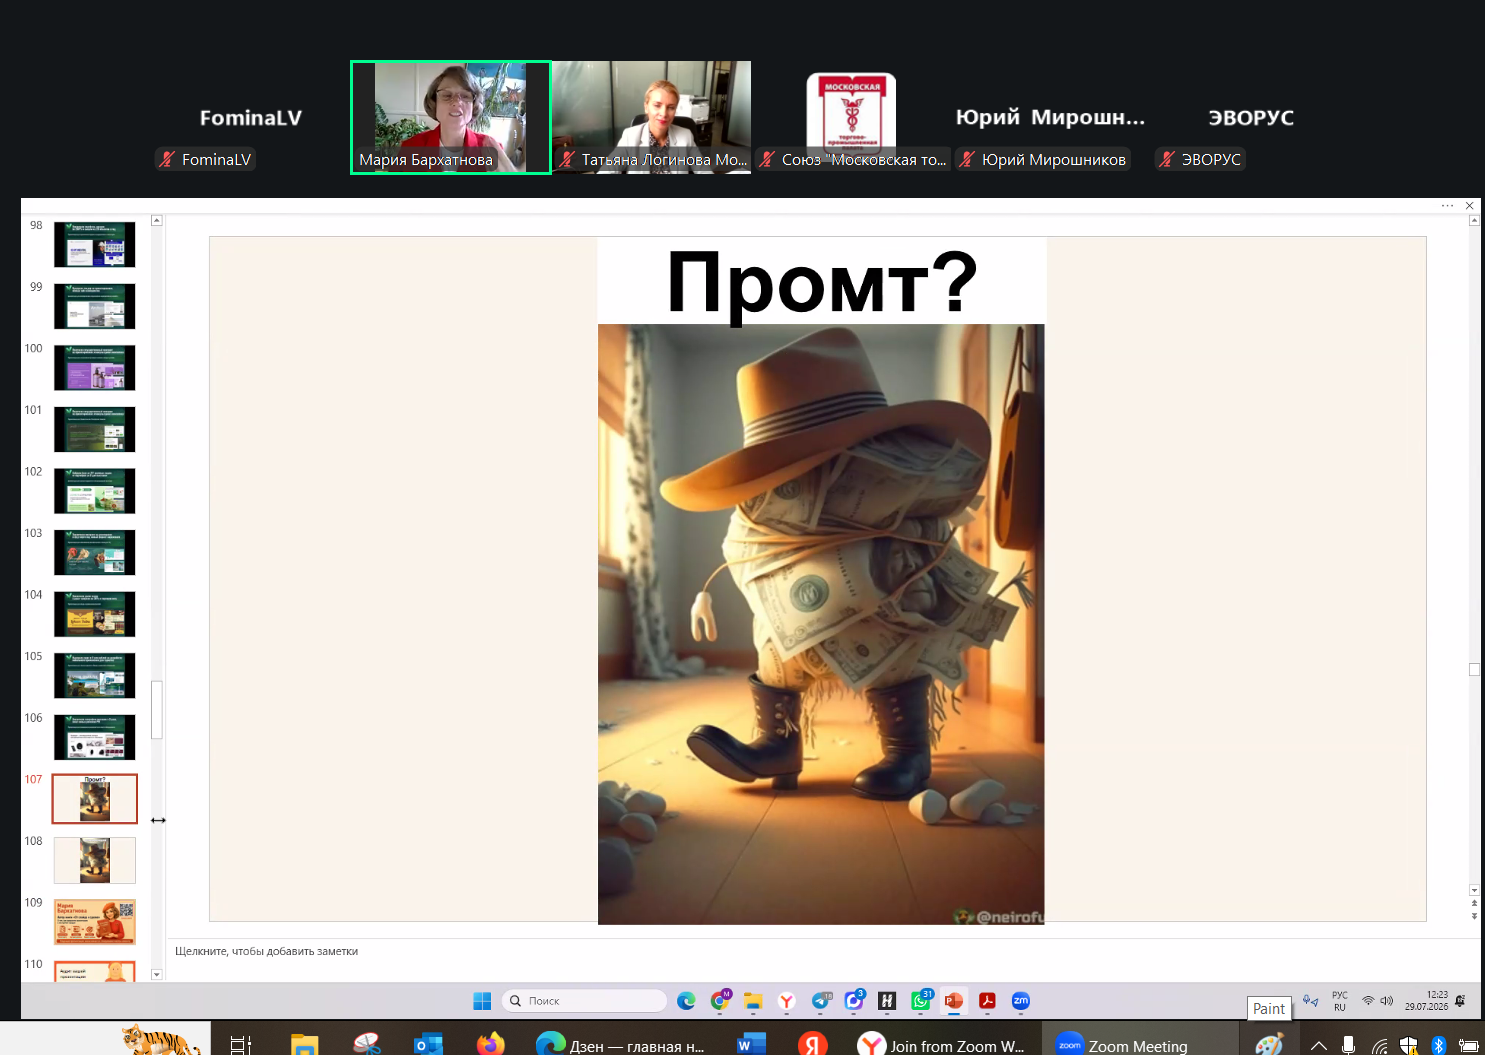Select slide 109 thumbnail

(x=94, y=922)
